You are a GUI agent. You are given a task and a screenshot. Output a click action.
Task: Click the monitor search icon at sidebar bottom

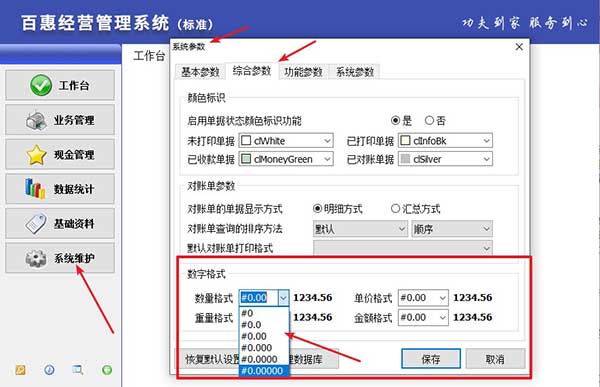(78, 370)
